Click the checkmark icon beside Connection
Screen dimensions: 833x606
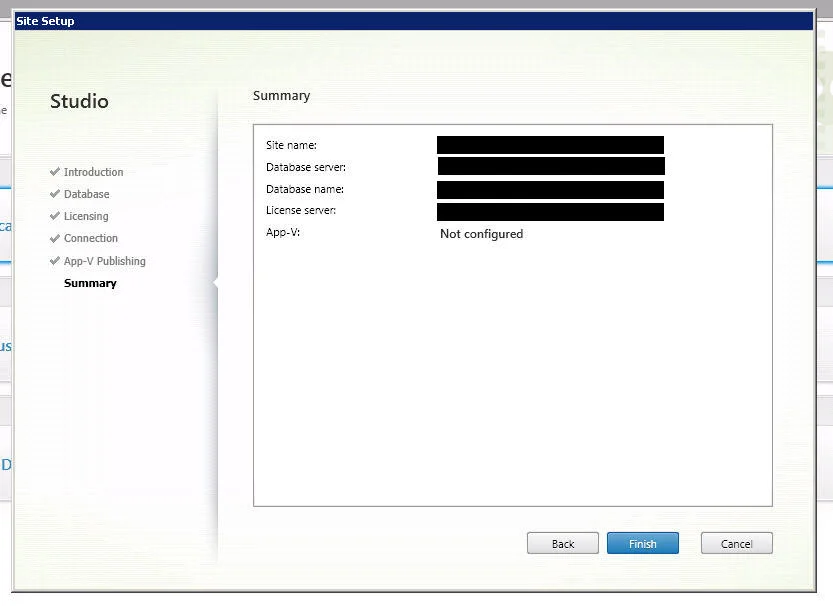[55, 238]
